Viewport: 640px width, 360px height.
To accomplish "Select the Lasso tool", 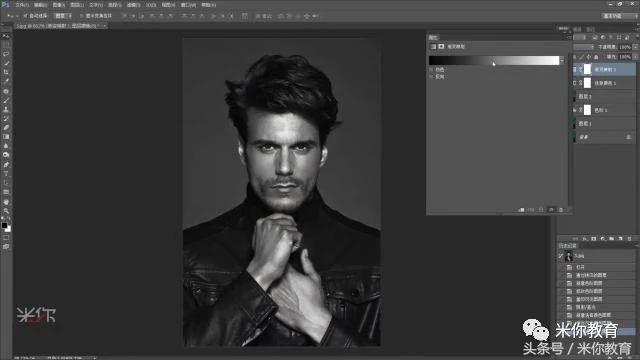I will pos(6,54).
